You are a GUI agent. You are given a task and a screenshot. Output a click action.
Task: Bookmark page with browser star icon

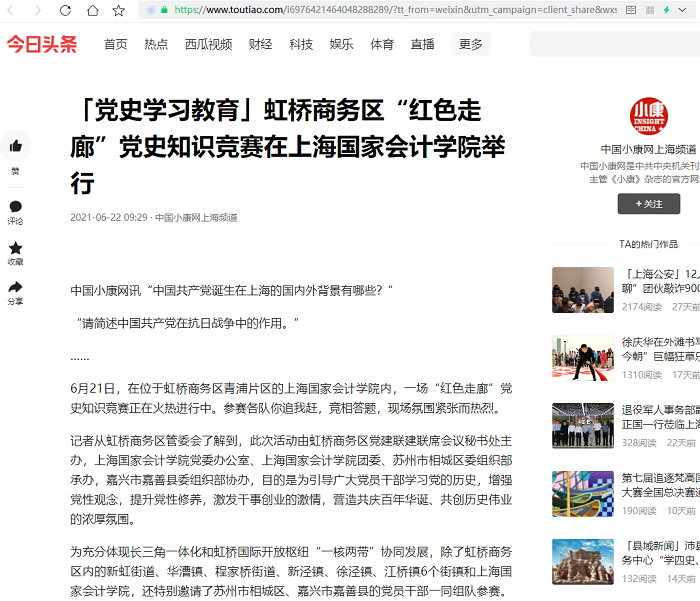tap(119, 10)
